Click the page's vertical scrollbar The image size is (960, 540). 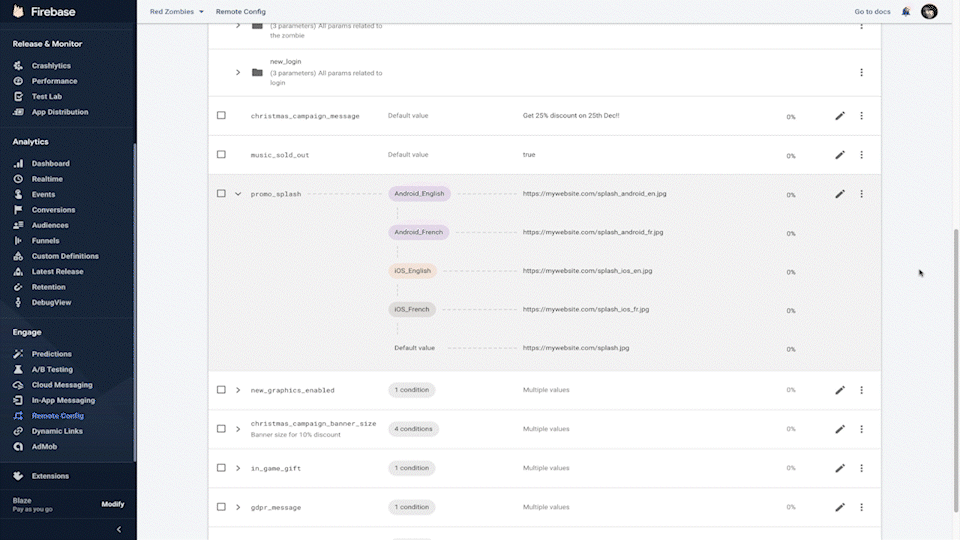point(955,300)
